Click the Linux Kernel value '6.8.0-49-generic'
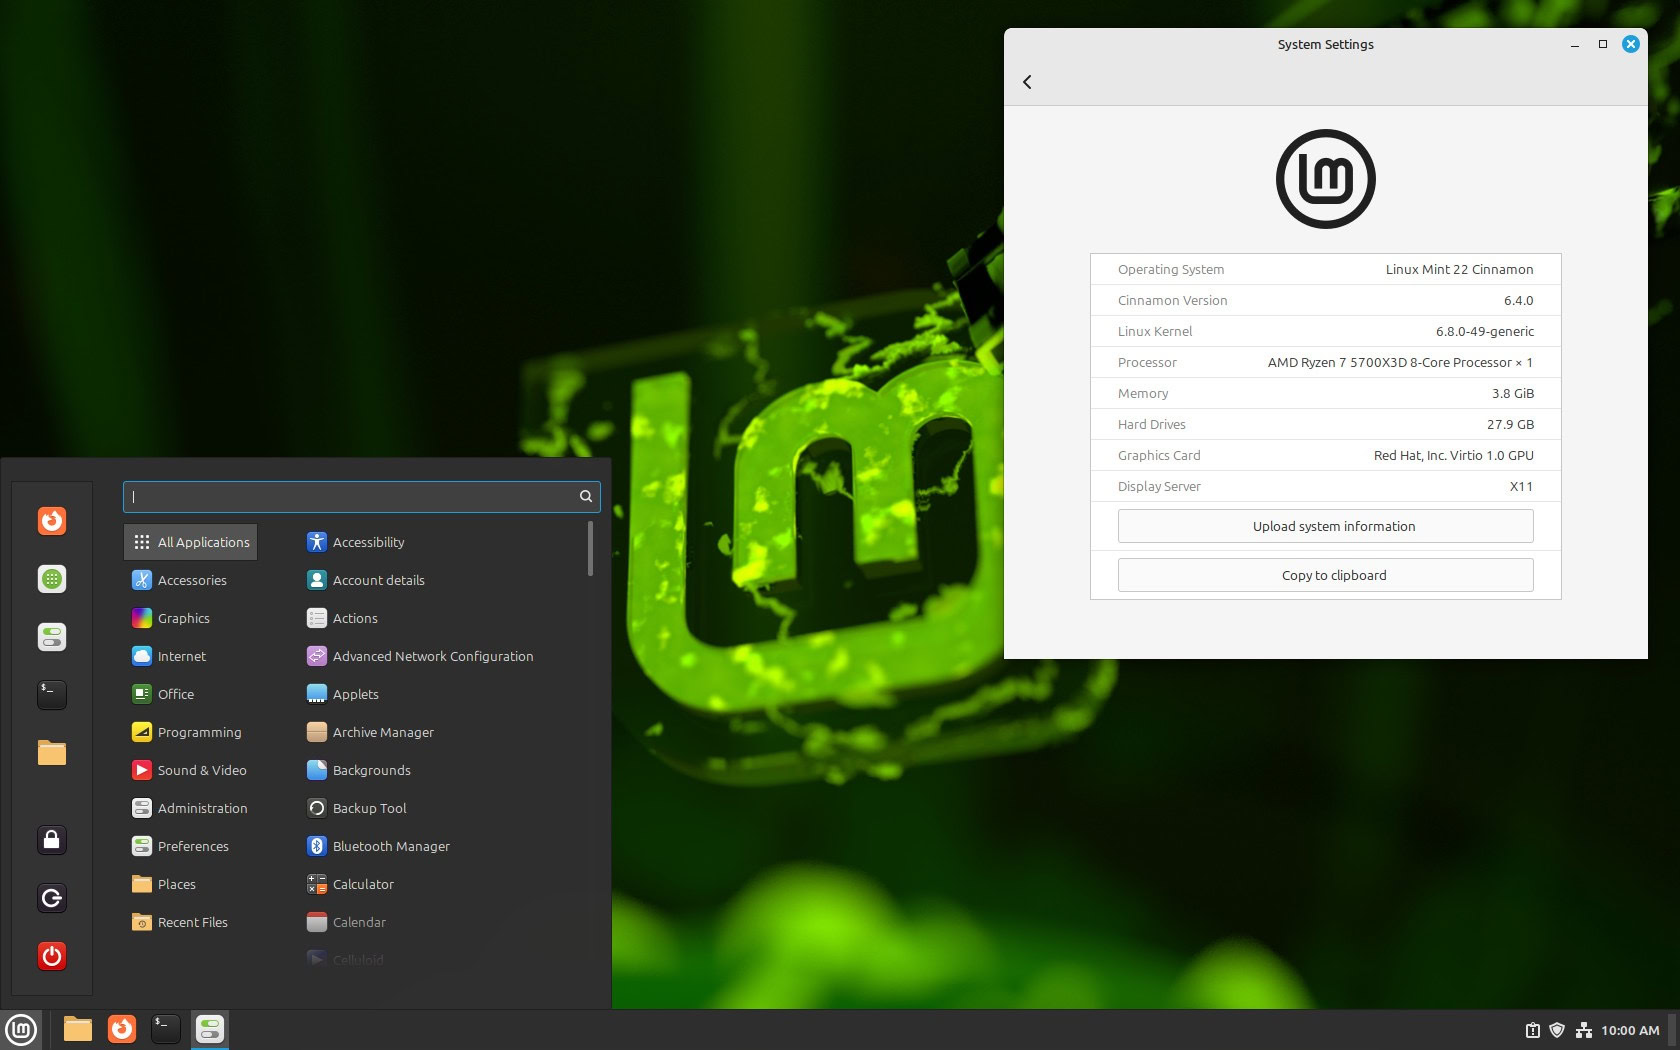This screenshot has width=1680, height=1050. tap(1485, 331)
